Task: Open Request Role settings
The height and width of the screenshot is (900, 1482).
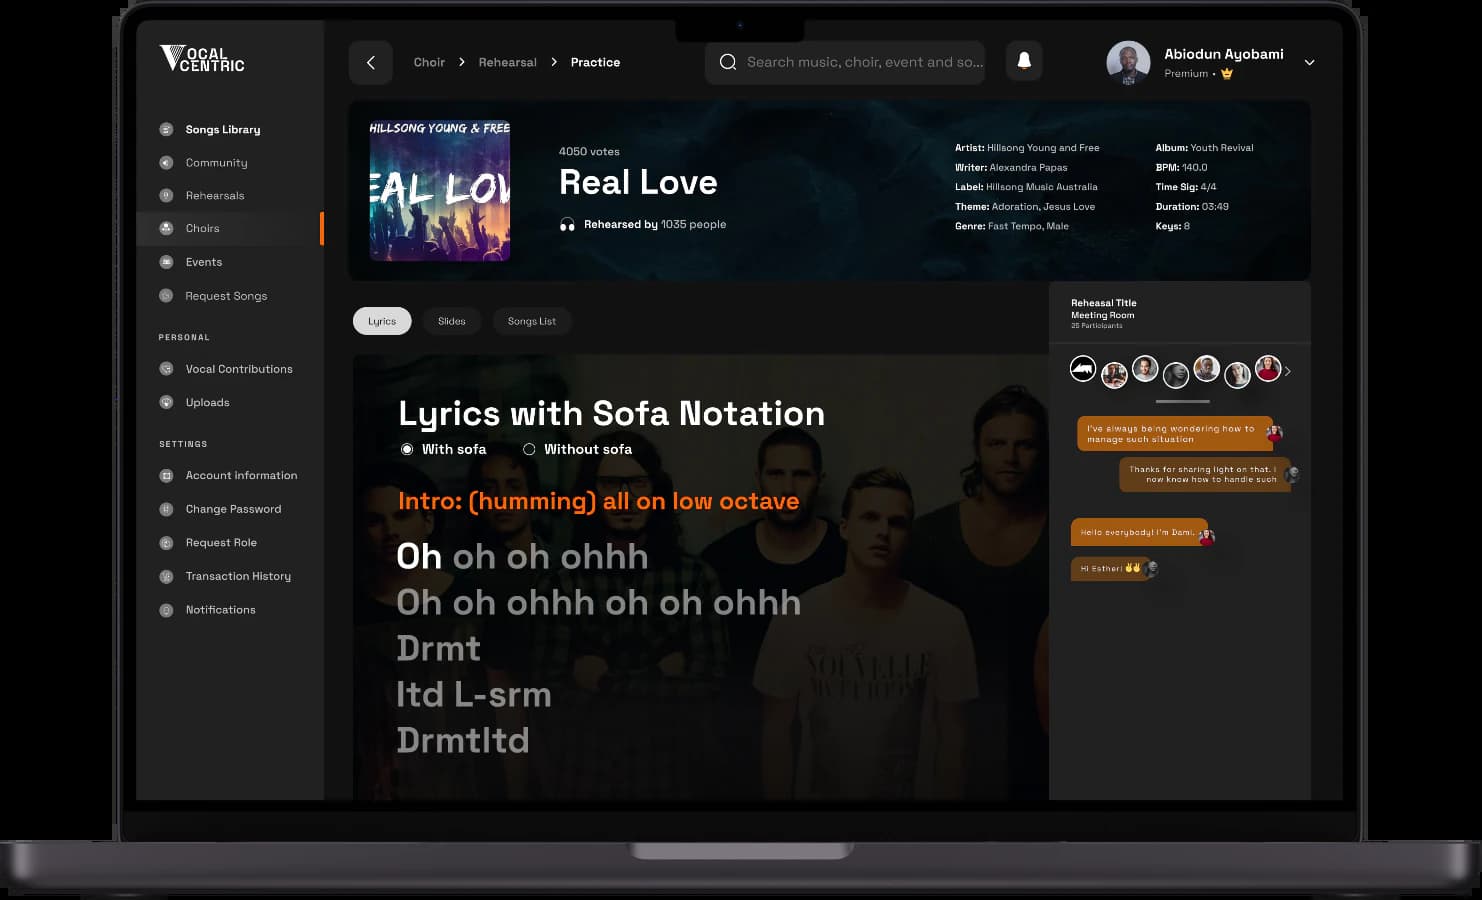Action: coord(221,542)
